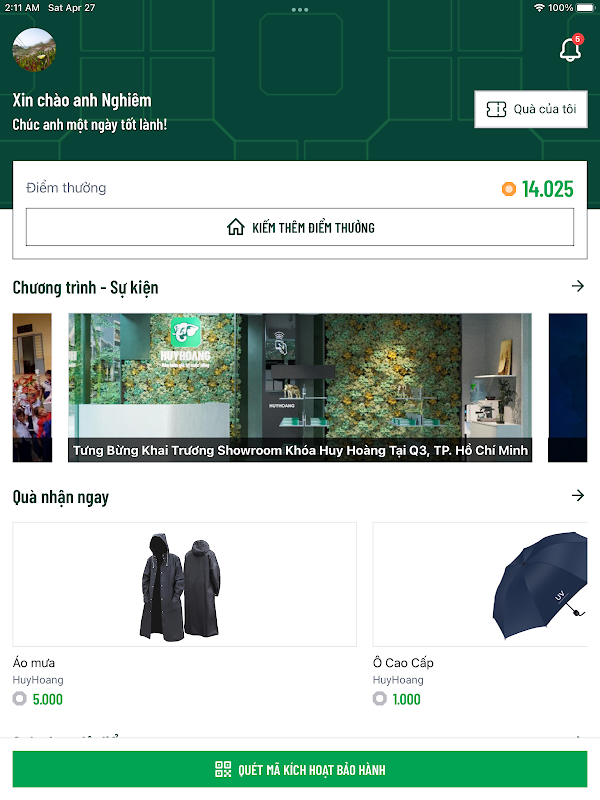Tap Quét mã kích hoạt bảo hành button
The image size is (600, 800).
300,769
